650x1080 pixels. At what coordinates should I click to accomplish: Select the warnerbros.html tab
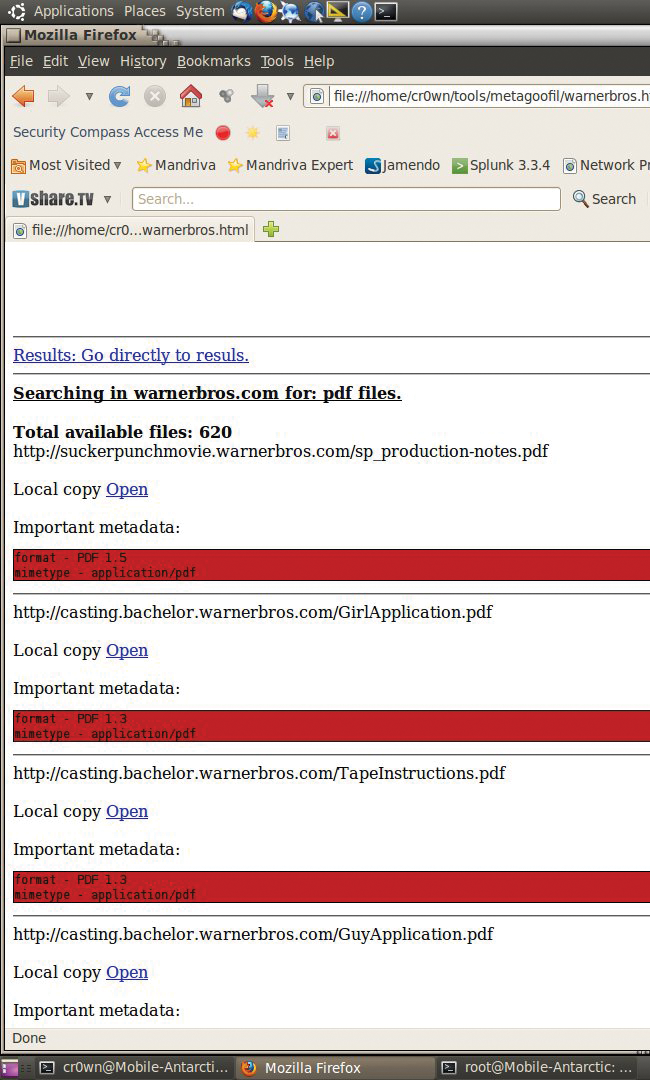[132, 230]
